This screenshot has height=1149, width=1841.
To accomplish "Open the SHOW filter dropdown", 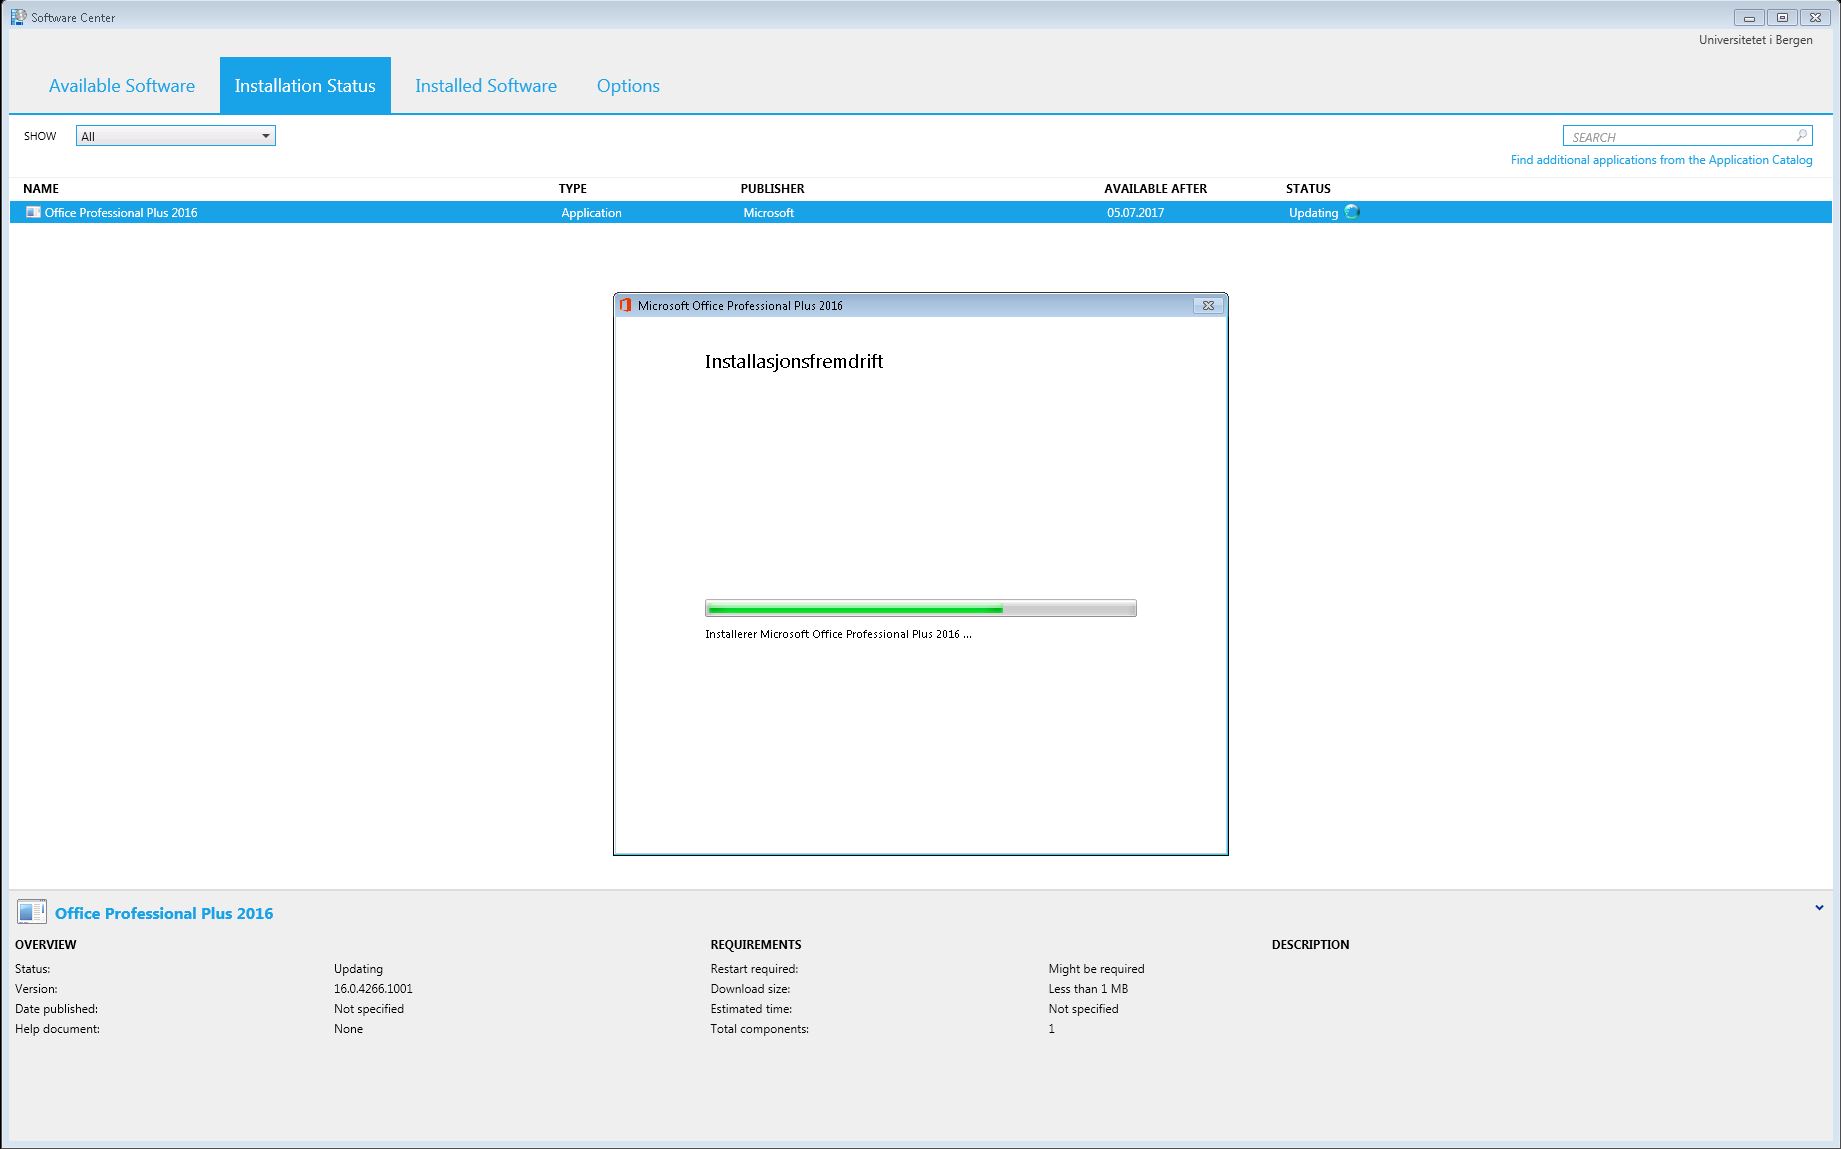I will pyautogui.click(x=176, y=136).
